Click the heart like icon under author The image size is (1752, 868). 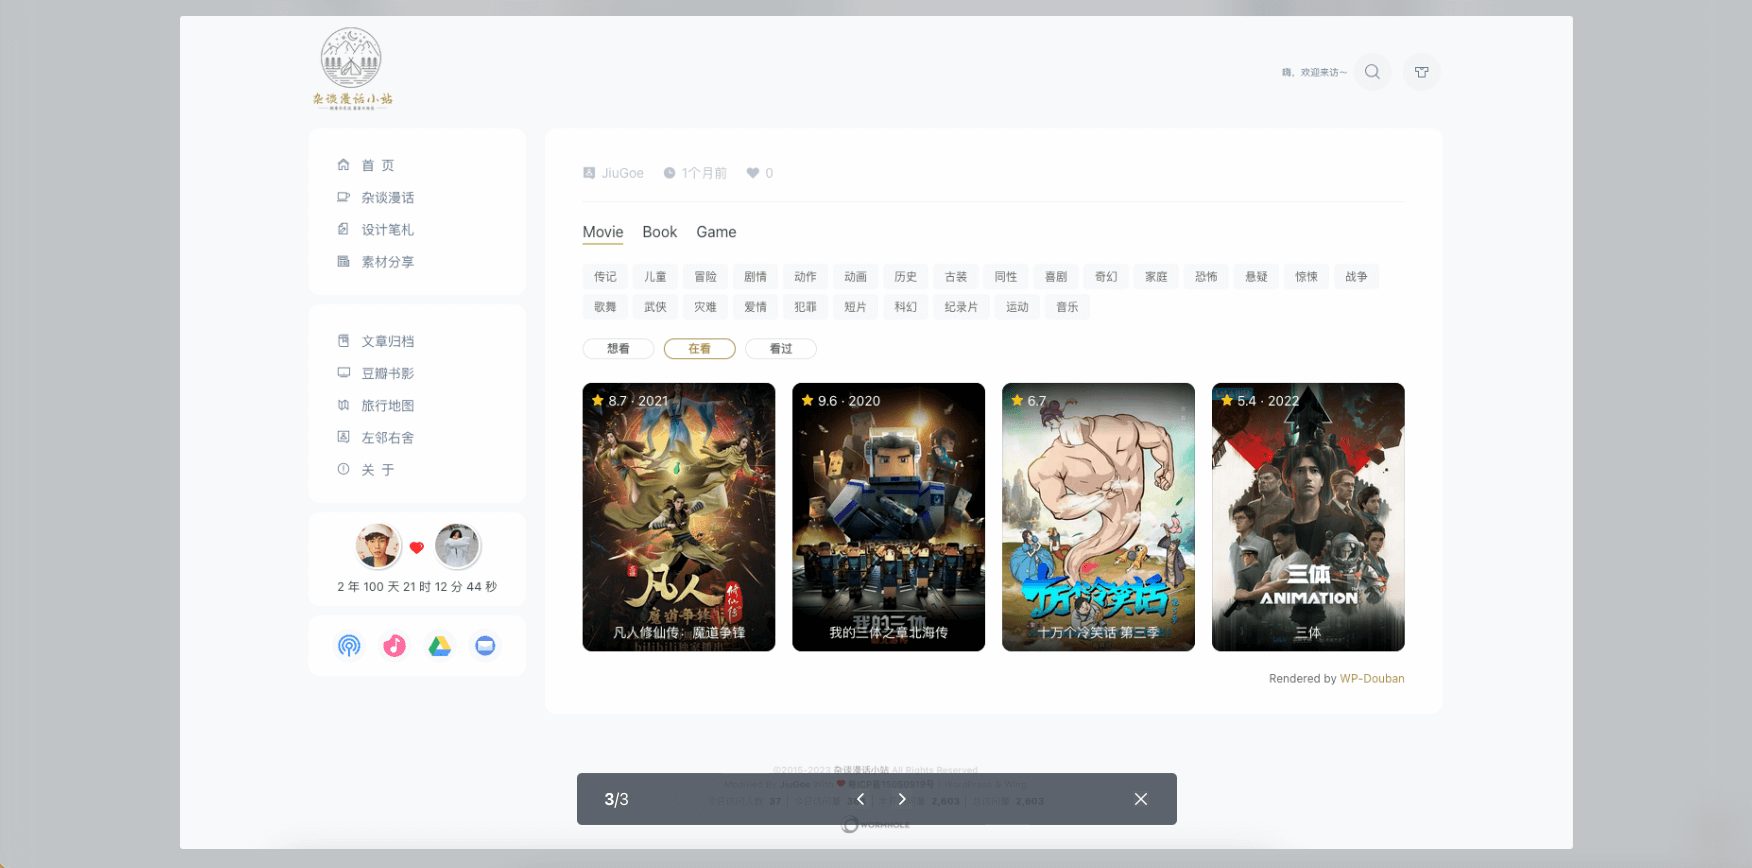pyautogui.click(x=753, y=173)
